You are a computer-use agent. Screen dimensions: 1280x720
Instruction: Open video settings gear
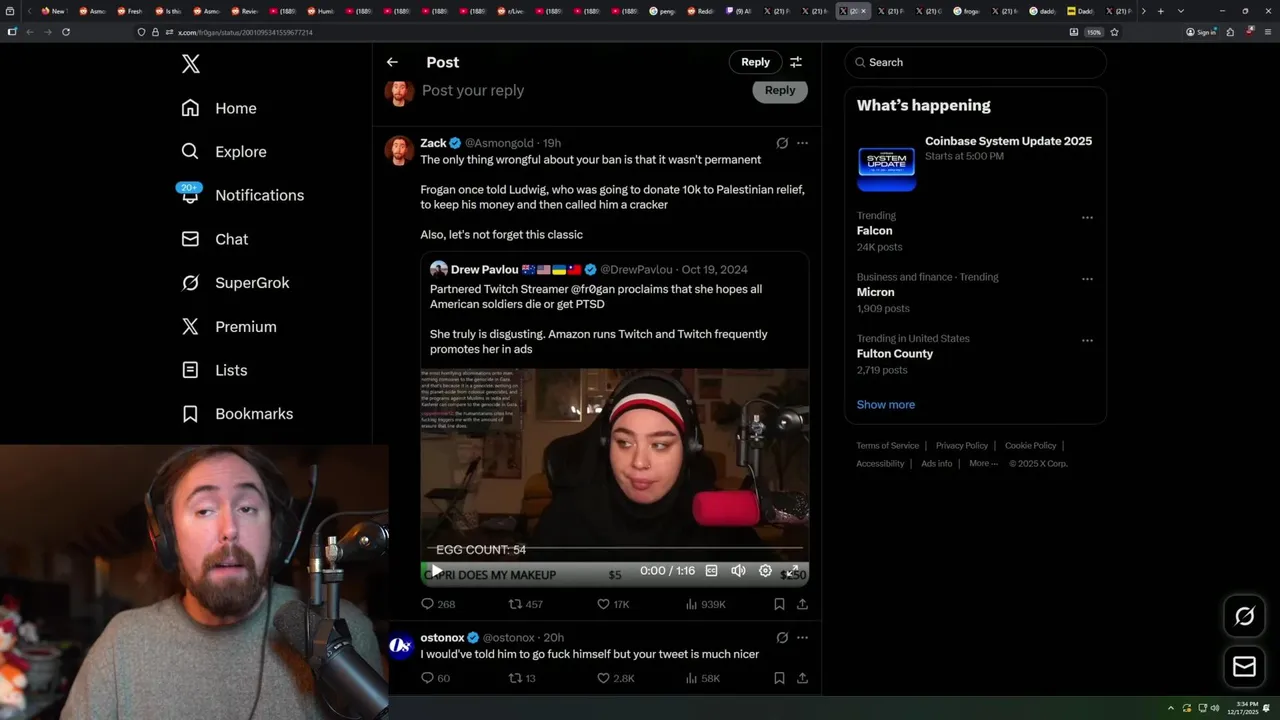click(765, 571)
